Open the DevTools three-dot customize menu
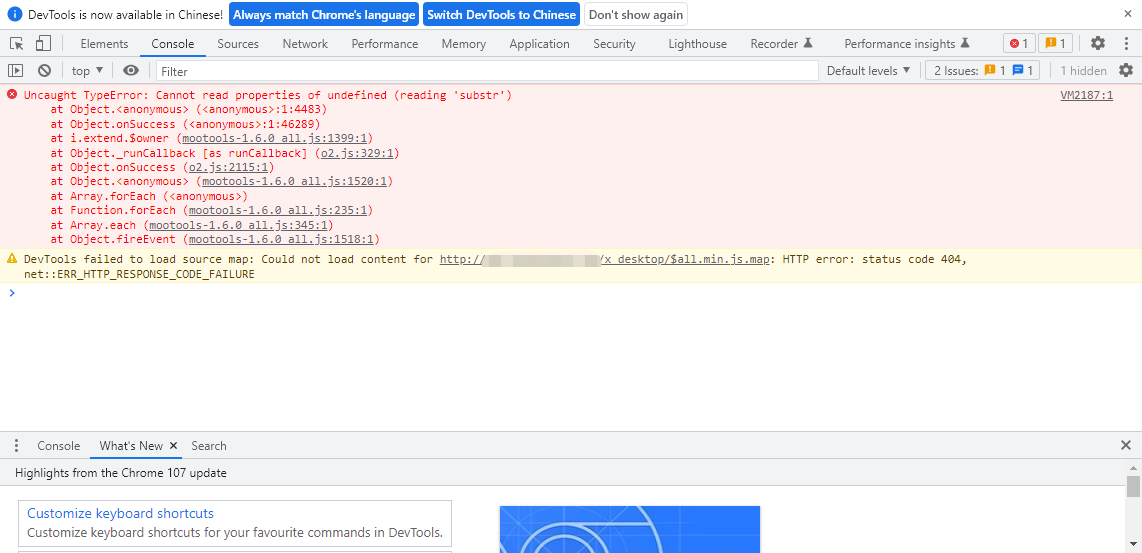 coord(1126,44)
